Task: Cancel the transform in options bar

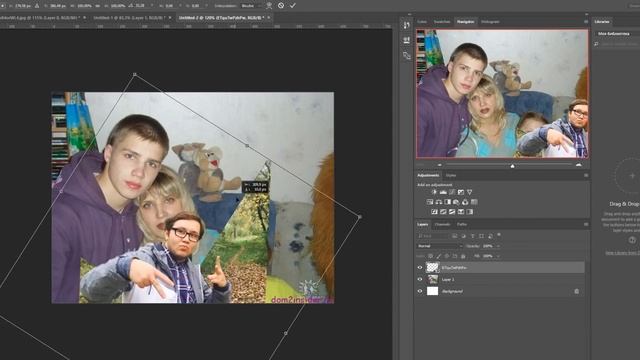Action: pos(281,6)
